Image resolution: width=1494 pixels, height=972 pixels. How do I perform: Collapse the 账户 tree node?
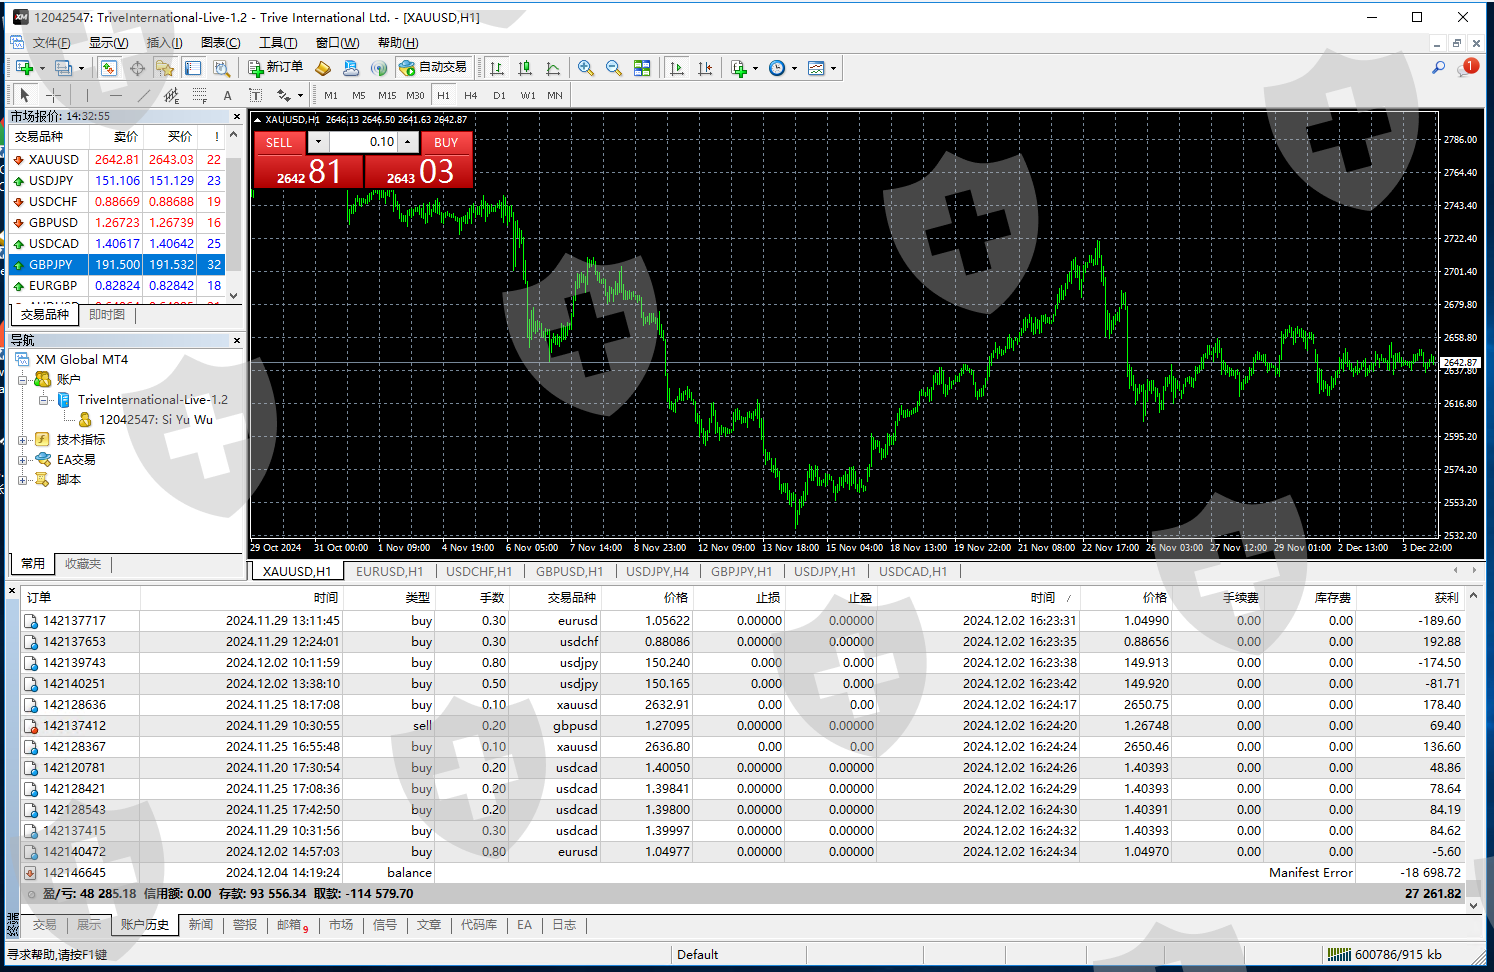point(23,380)
